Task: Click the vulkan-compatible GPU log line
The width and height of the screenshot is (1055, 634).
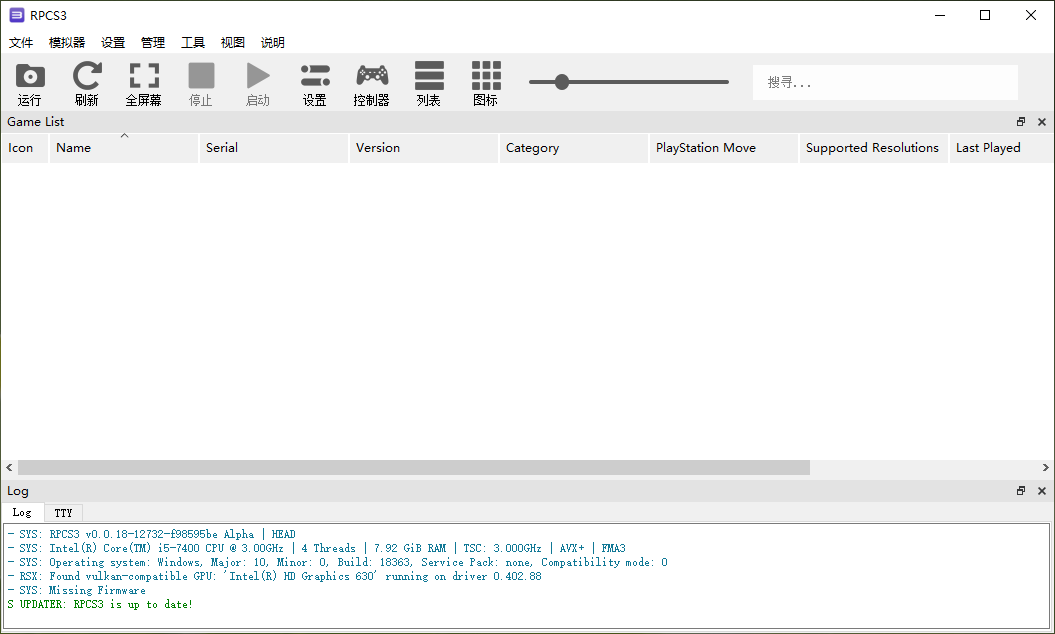Action: tap(275, 576)
